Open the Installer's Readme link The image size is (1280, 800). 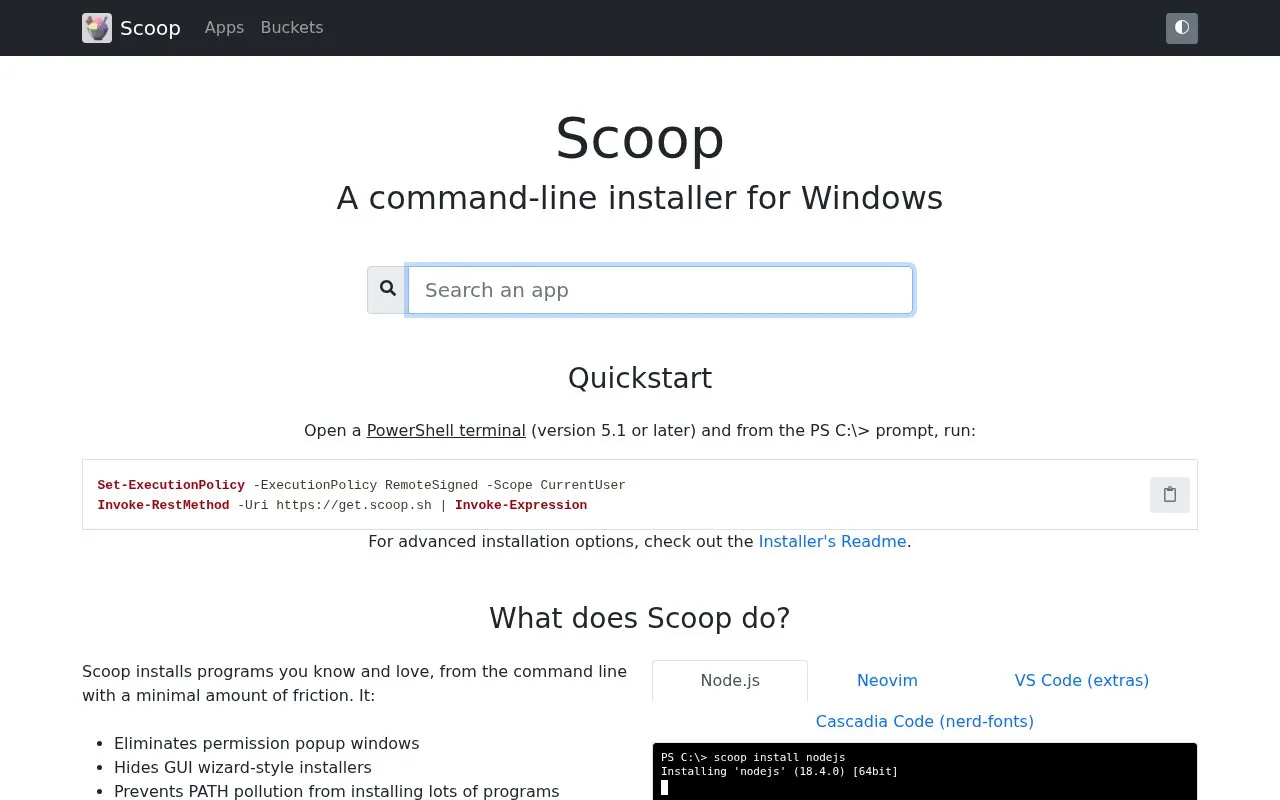click(833, 541)
